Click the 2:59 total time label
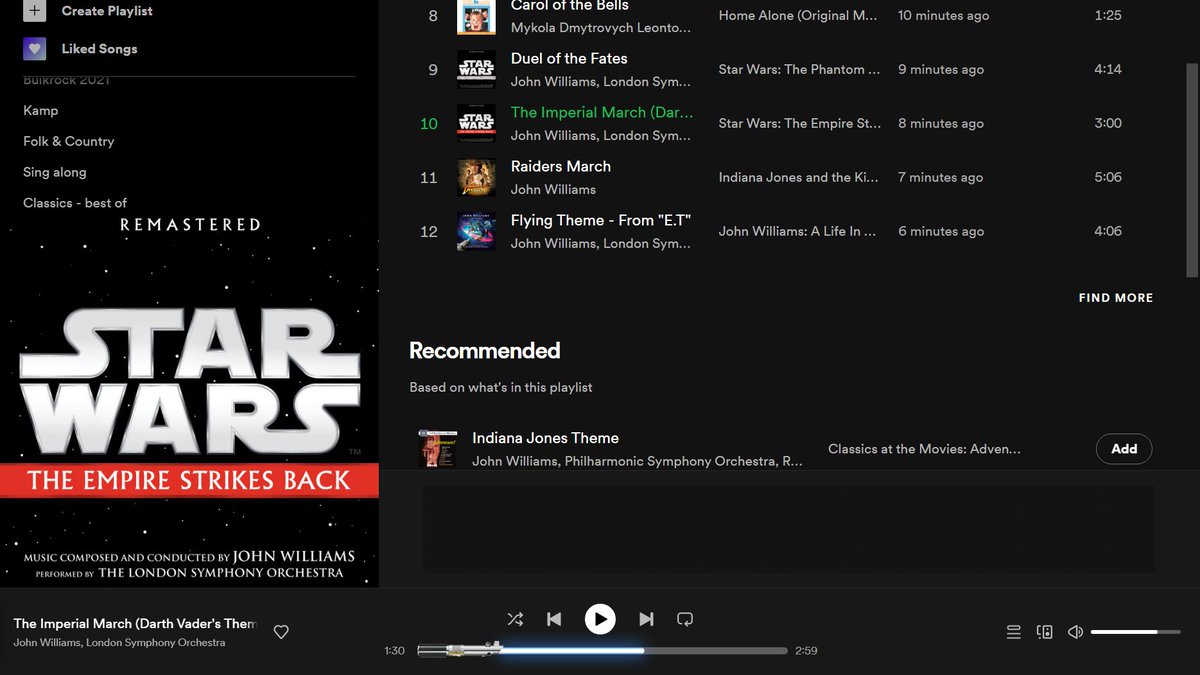 click(x=806, y=651)
